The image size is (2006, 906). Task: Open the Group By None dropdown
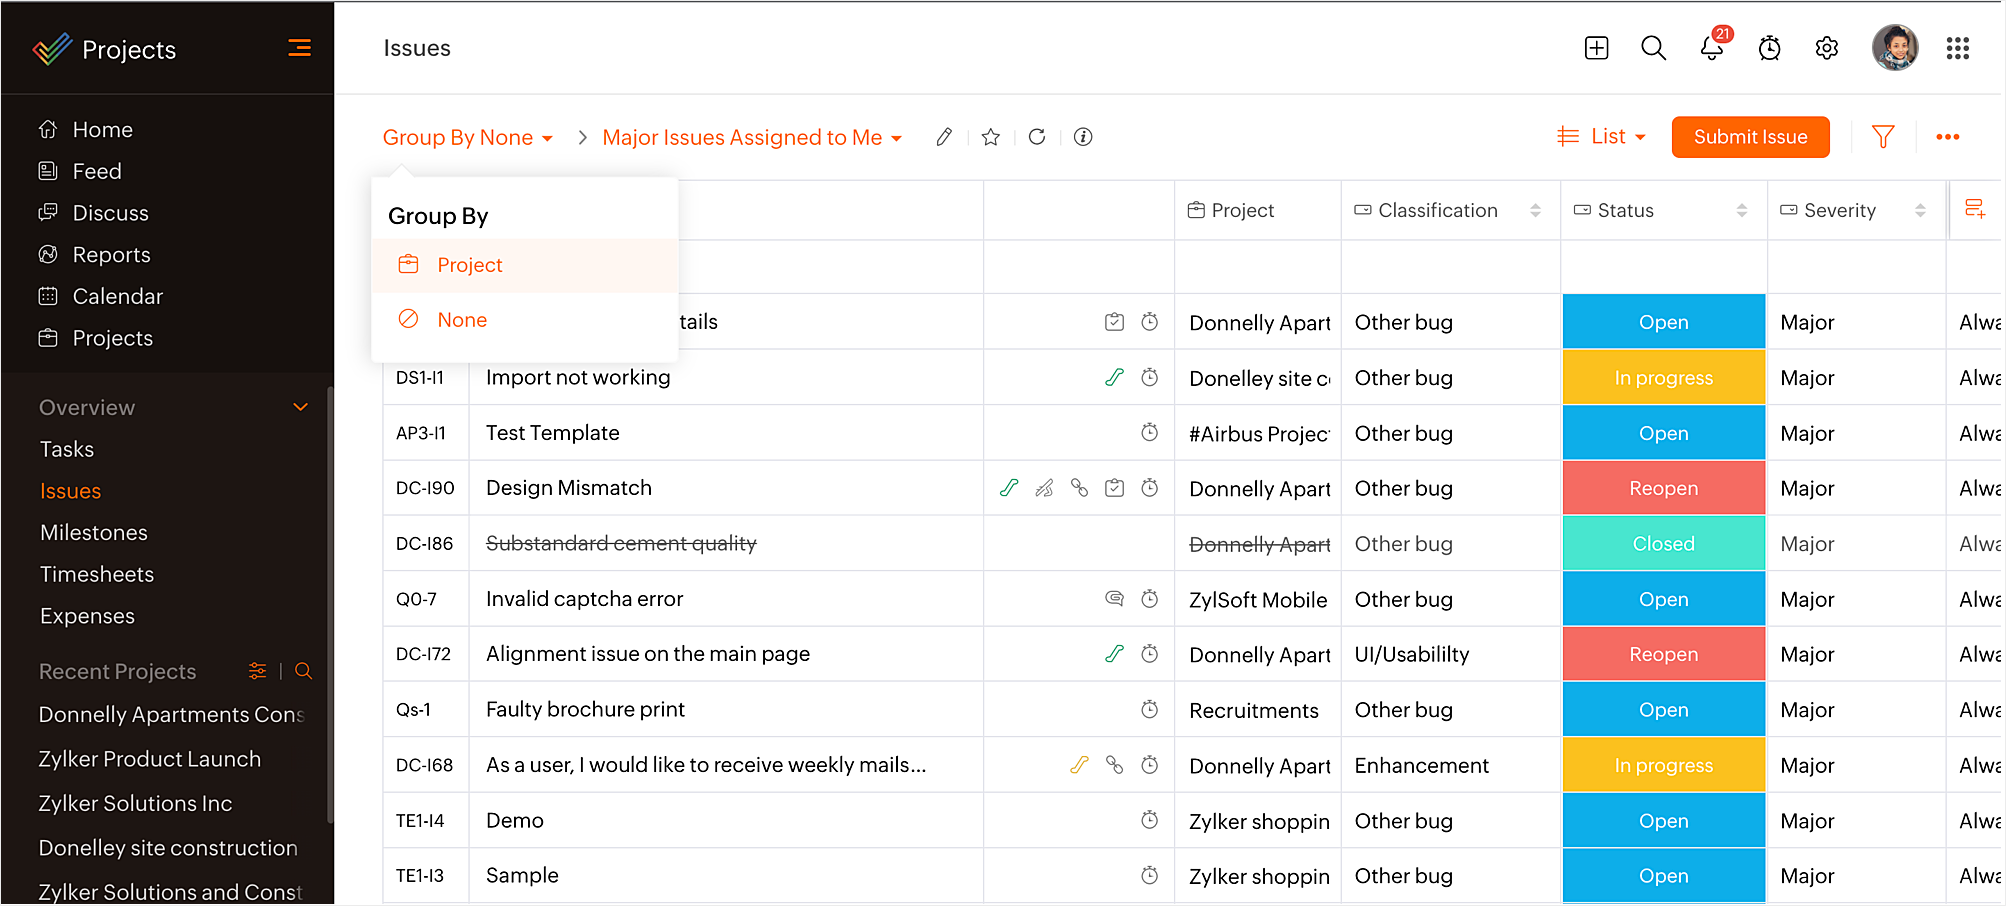pos(467,138)
